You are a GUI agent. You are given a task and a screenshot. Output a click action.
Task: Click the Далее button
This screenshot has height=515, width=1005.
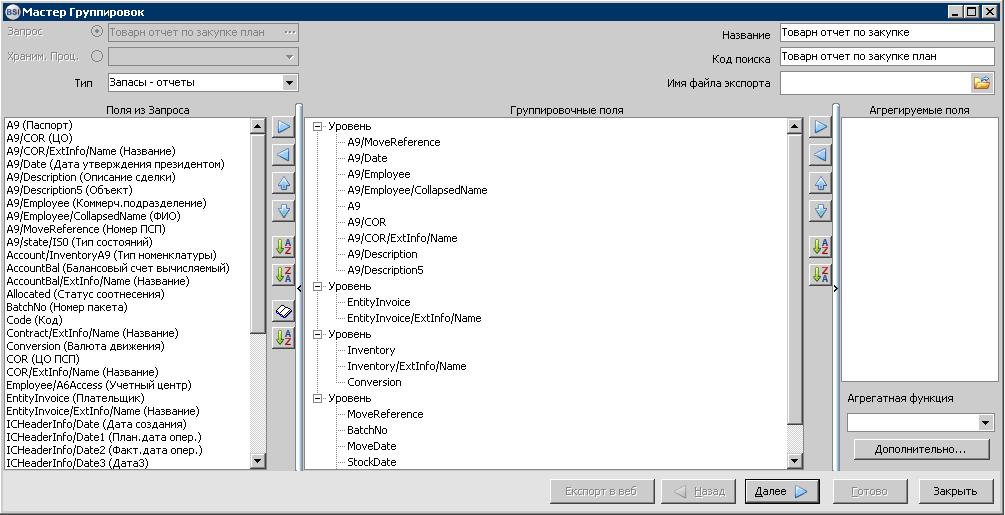click(x=781, y=491)
